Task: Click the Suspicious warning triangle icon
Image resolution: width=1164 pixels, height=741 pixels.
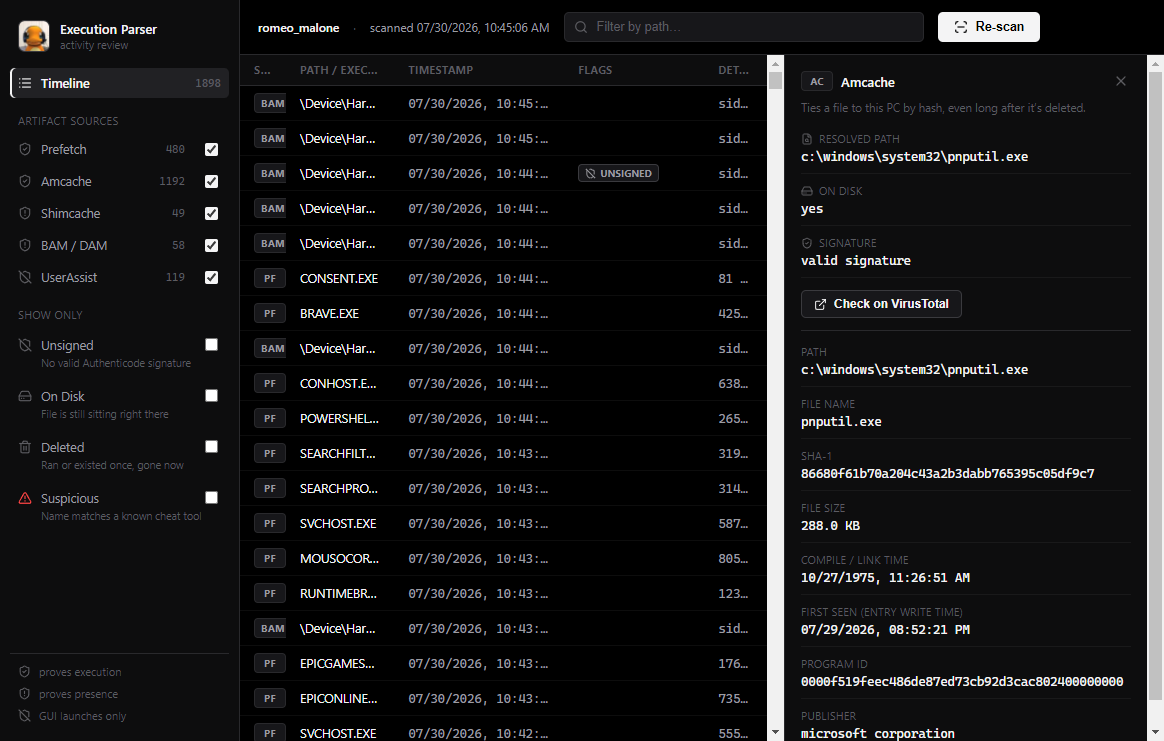Action: point(25,498)
